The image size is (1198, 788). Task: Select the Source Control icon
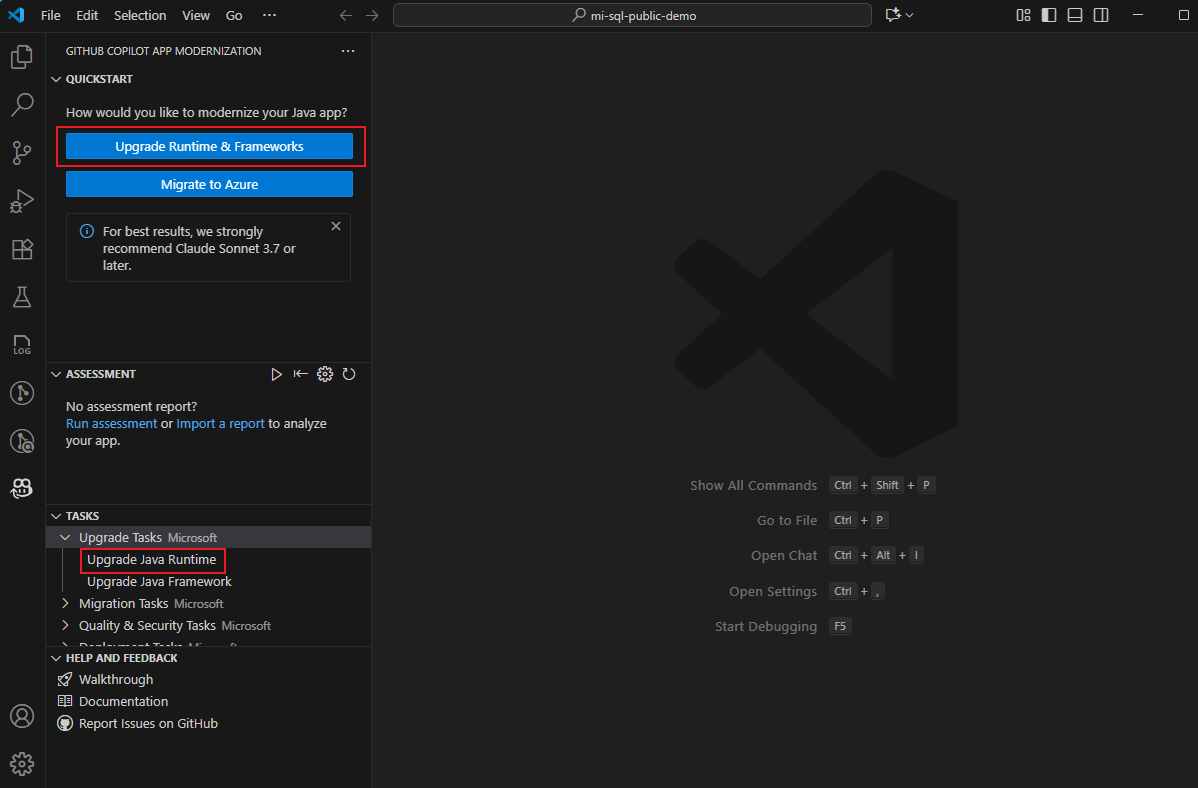[x=22, y=153]
